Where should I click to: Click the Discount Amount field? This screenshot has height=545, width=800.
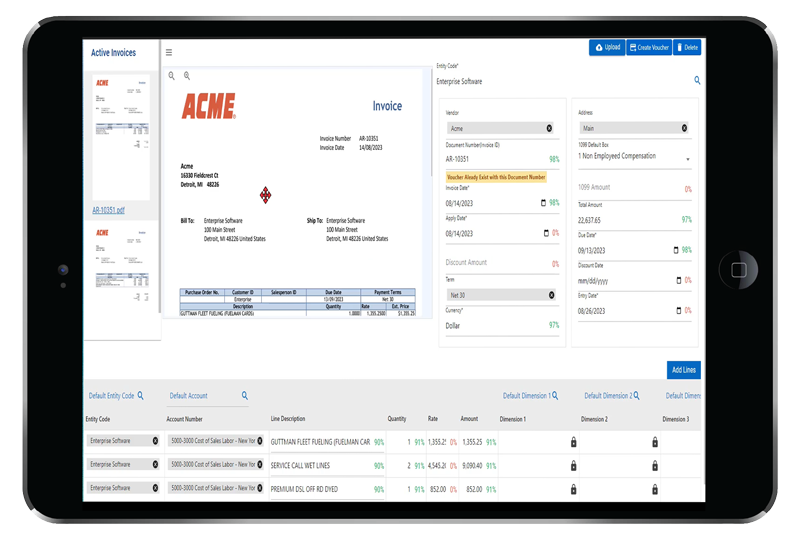(x=502, y=263)
